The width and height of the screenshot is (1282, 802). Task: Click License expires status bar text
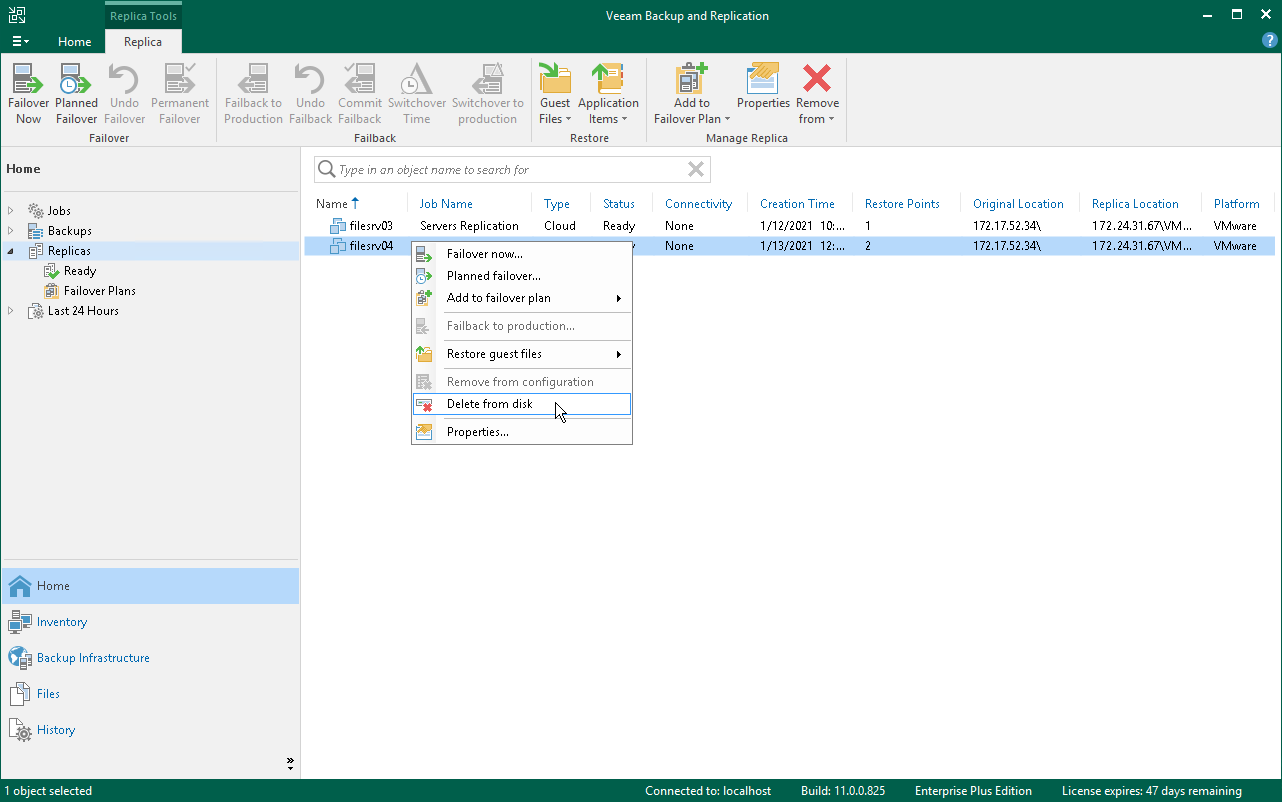[x=1151, y=791]
